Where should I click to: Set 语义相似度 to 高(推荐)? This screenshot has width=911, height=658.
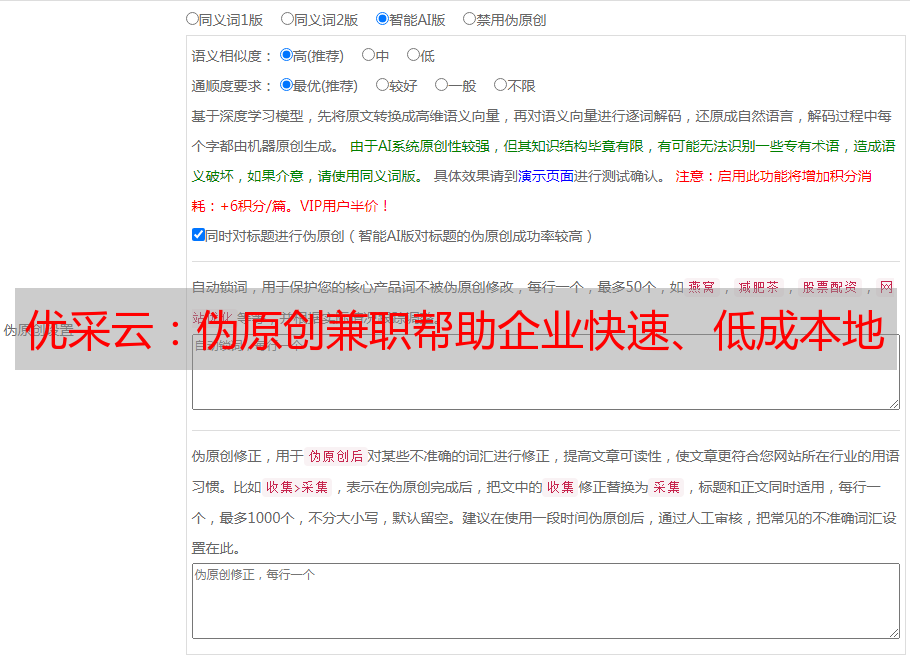tap(286, 55)
